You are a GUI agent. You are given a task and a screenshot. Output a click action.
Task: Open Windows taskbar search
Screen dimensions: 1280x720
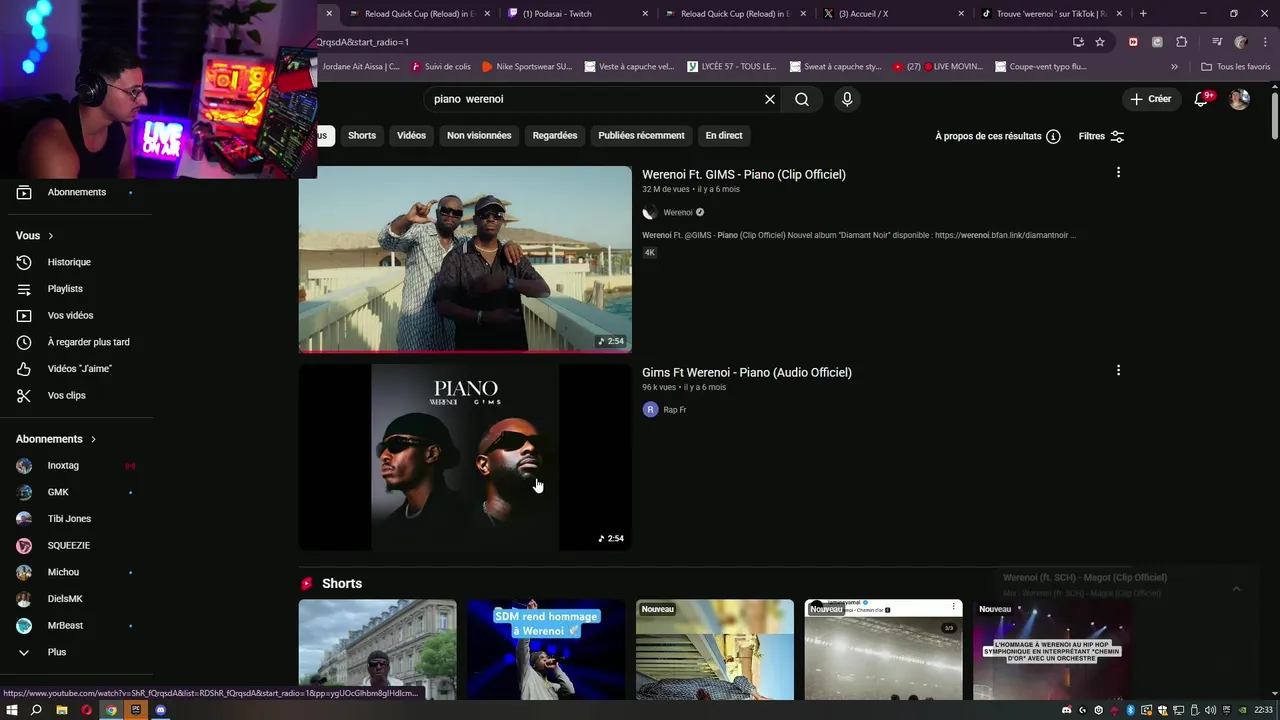tap(36, 710)
